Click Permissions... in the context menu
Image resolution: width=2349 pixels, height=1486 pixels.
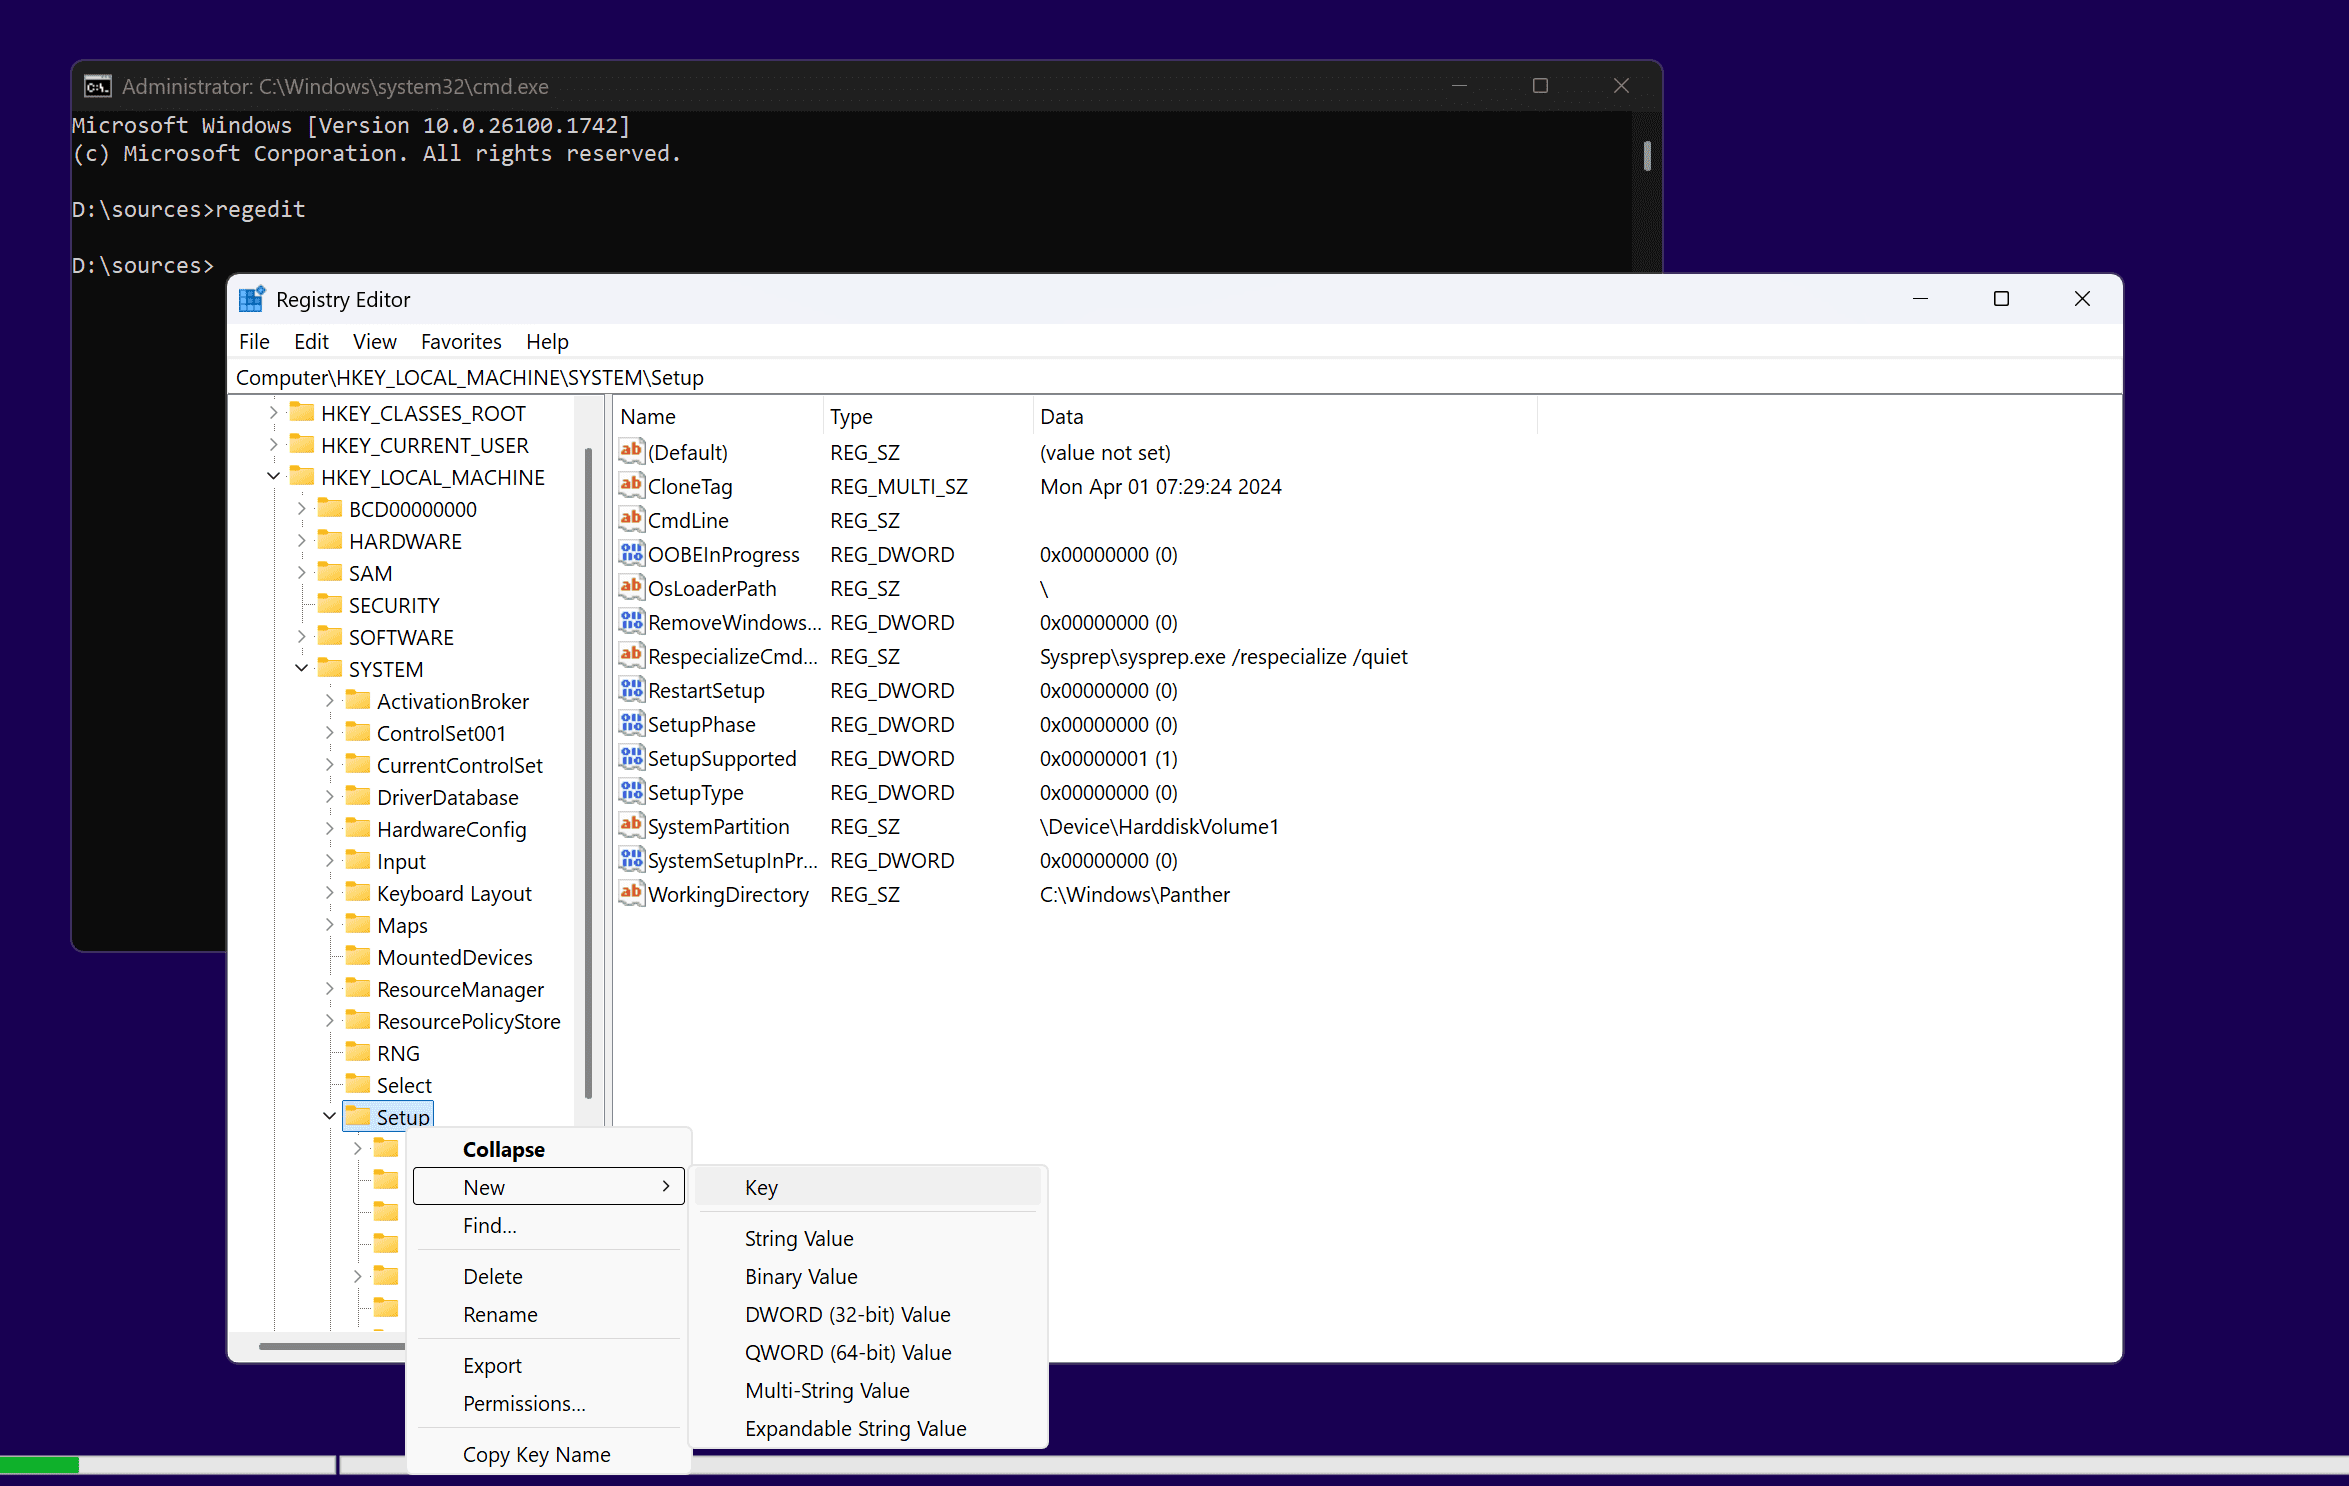(524, 1403)
